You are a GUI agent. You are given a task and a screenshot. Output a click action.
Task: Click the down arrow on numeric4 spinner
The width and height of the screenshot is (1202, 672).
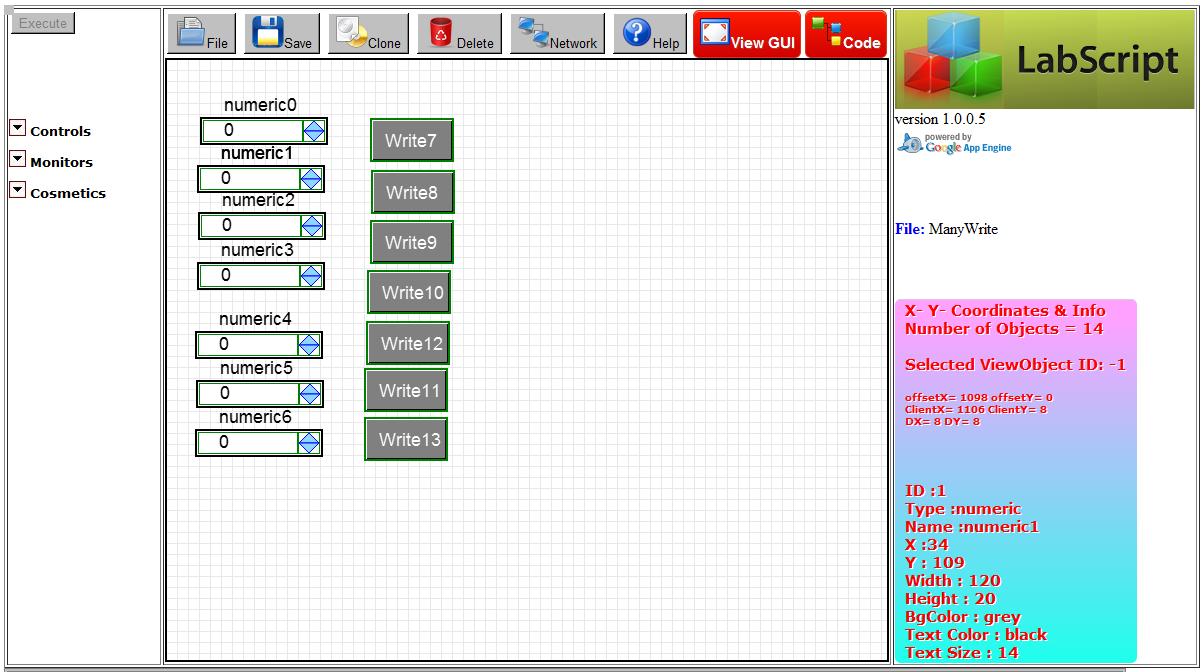309,349
